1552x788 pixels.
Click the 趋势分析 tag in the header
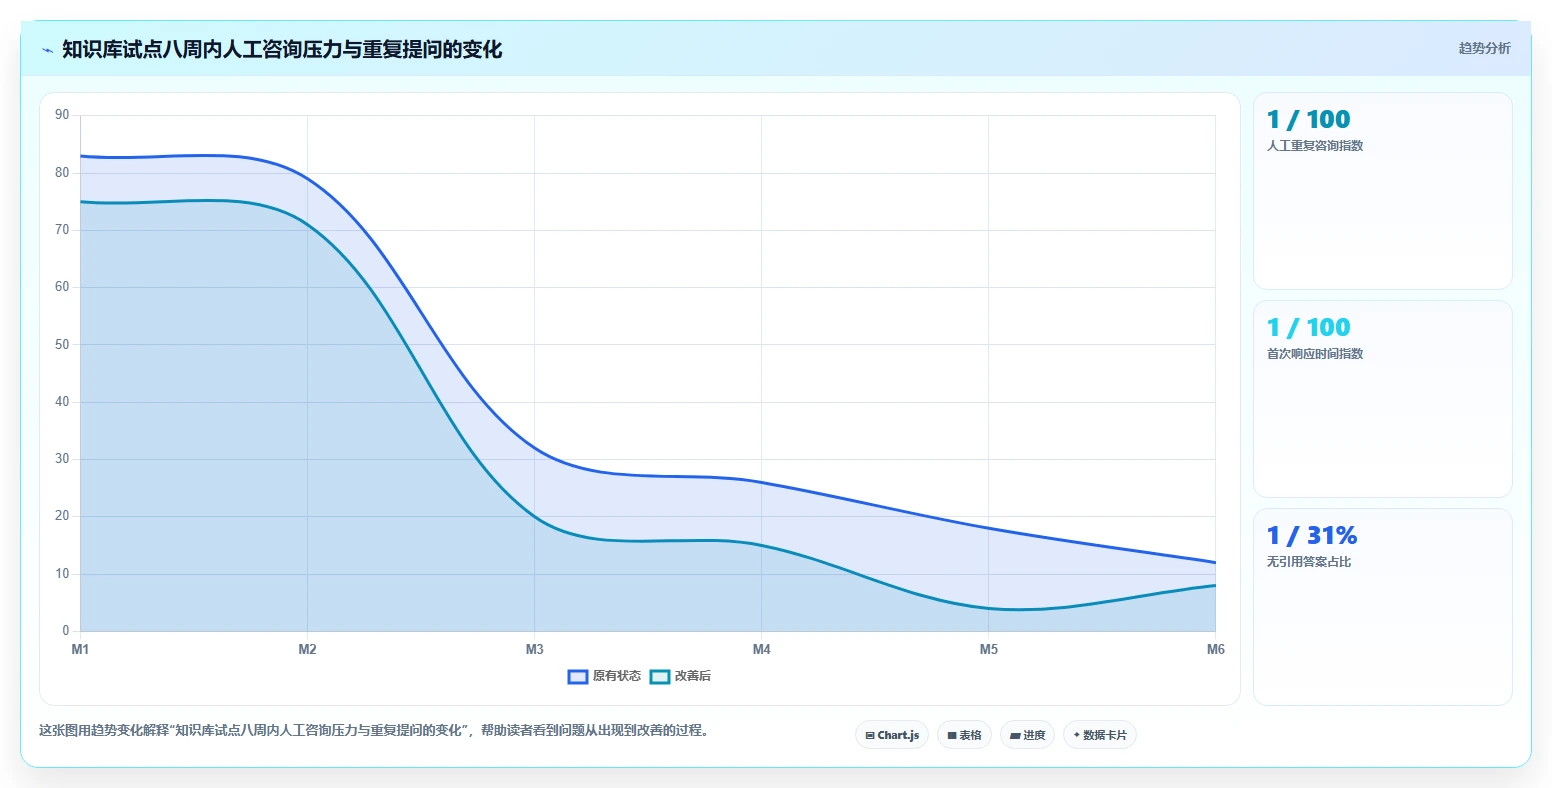coord(1484,48)
